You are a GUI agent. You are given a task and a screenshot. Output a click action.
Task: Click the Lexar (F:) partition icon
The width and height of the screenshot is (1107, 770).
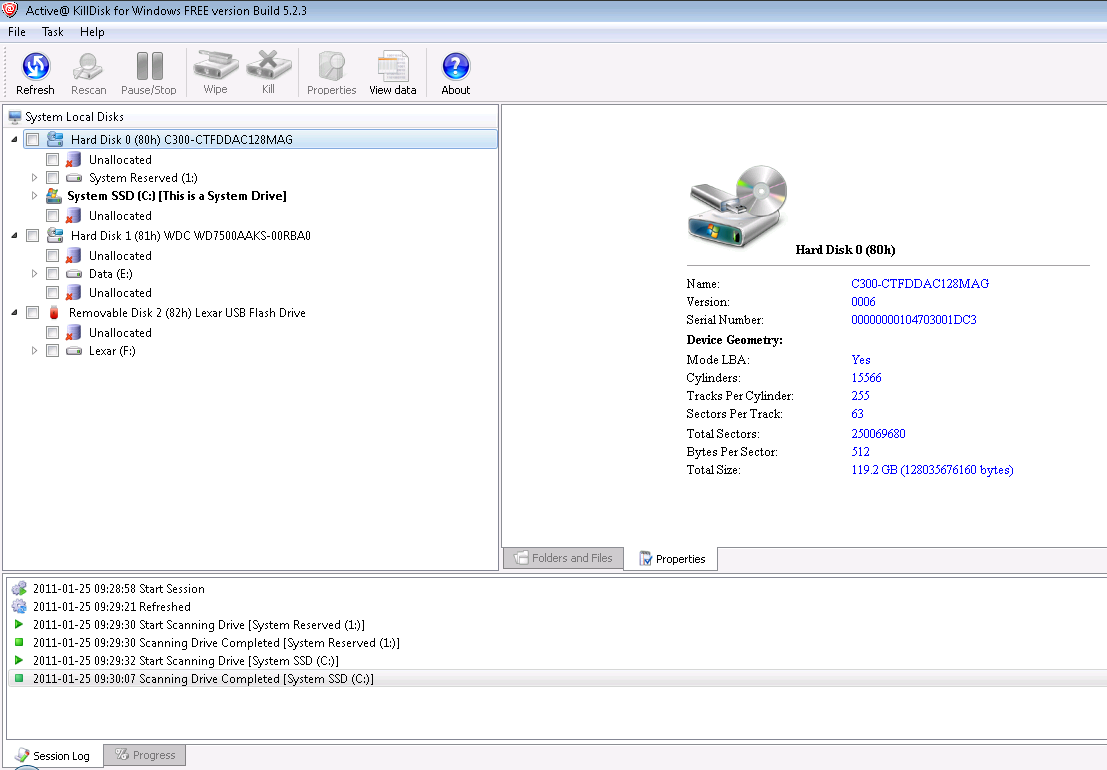click(73, 351)
